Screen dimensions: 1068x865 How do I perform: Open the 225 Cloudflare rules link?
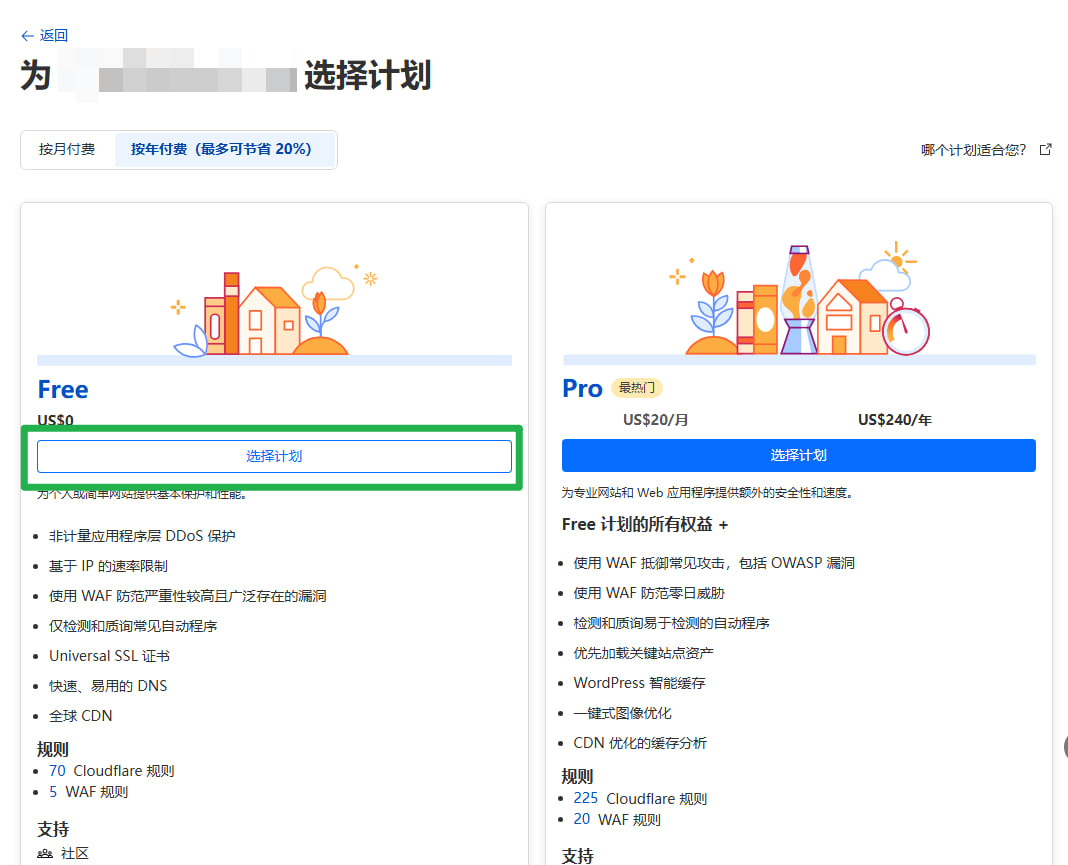click(x=586, y=798)
